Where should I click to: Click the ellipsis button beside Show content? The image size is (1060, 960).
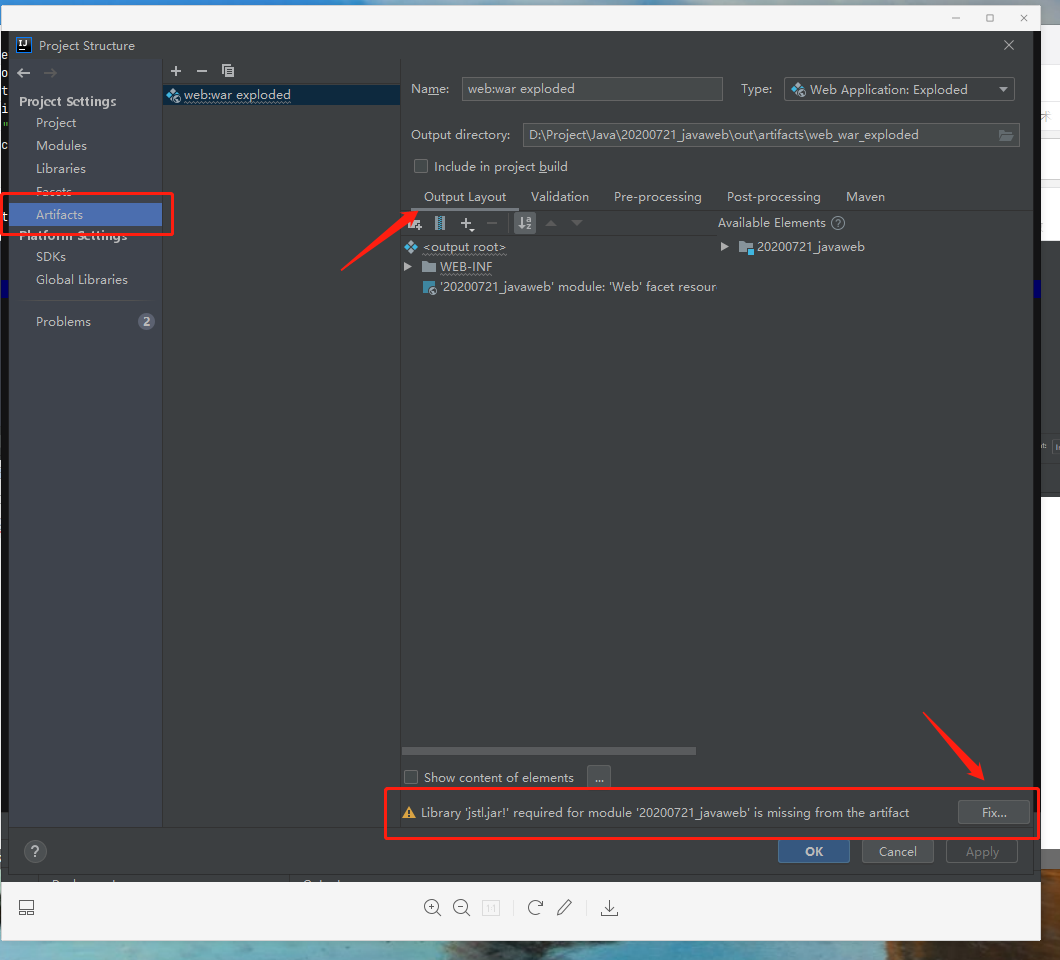click(599, 777)
